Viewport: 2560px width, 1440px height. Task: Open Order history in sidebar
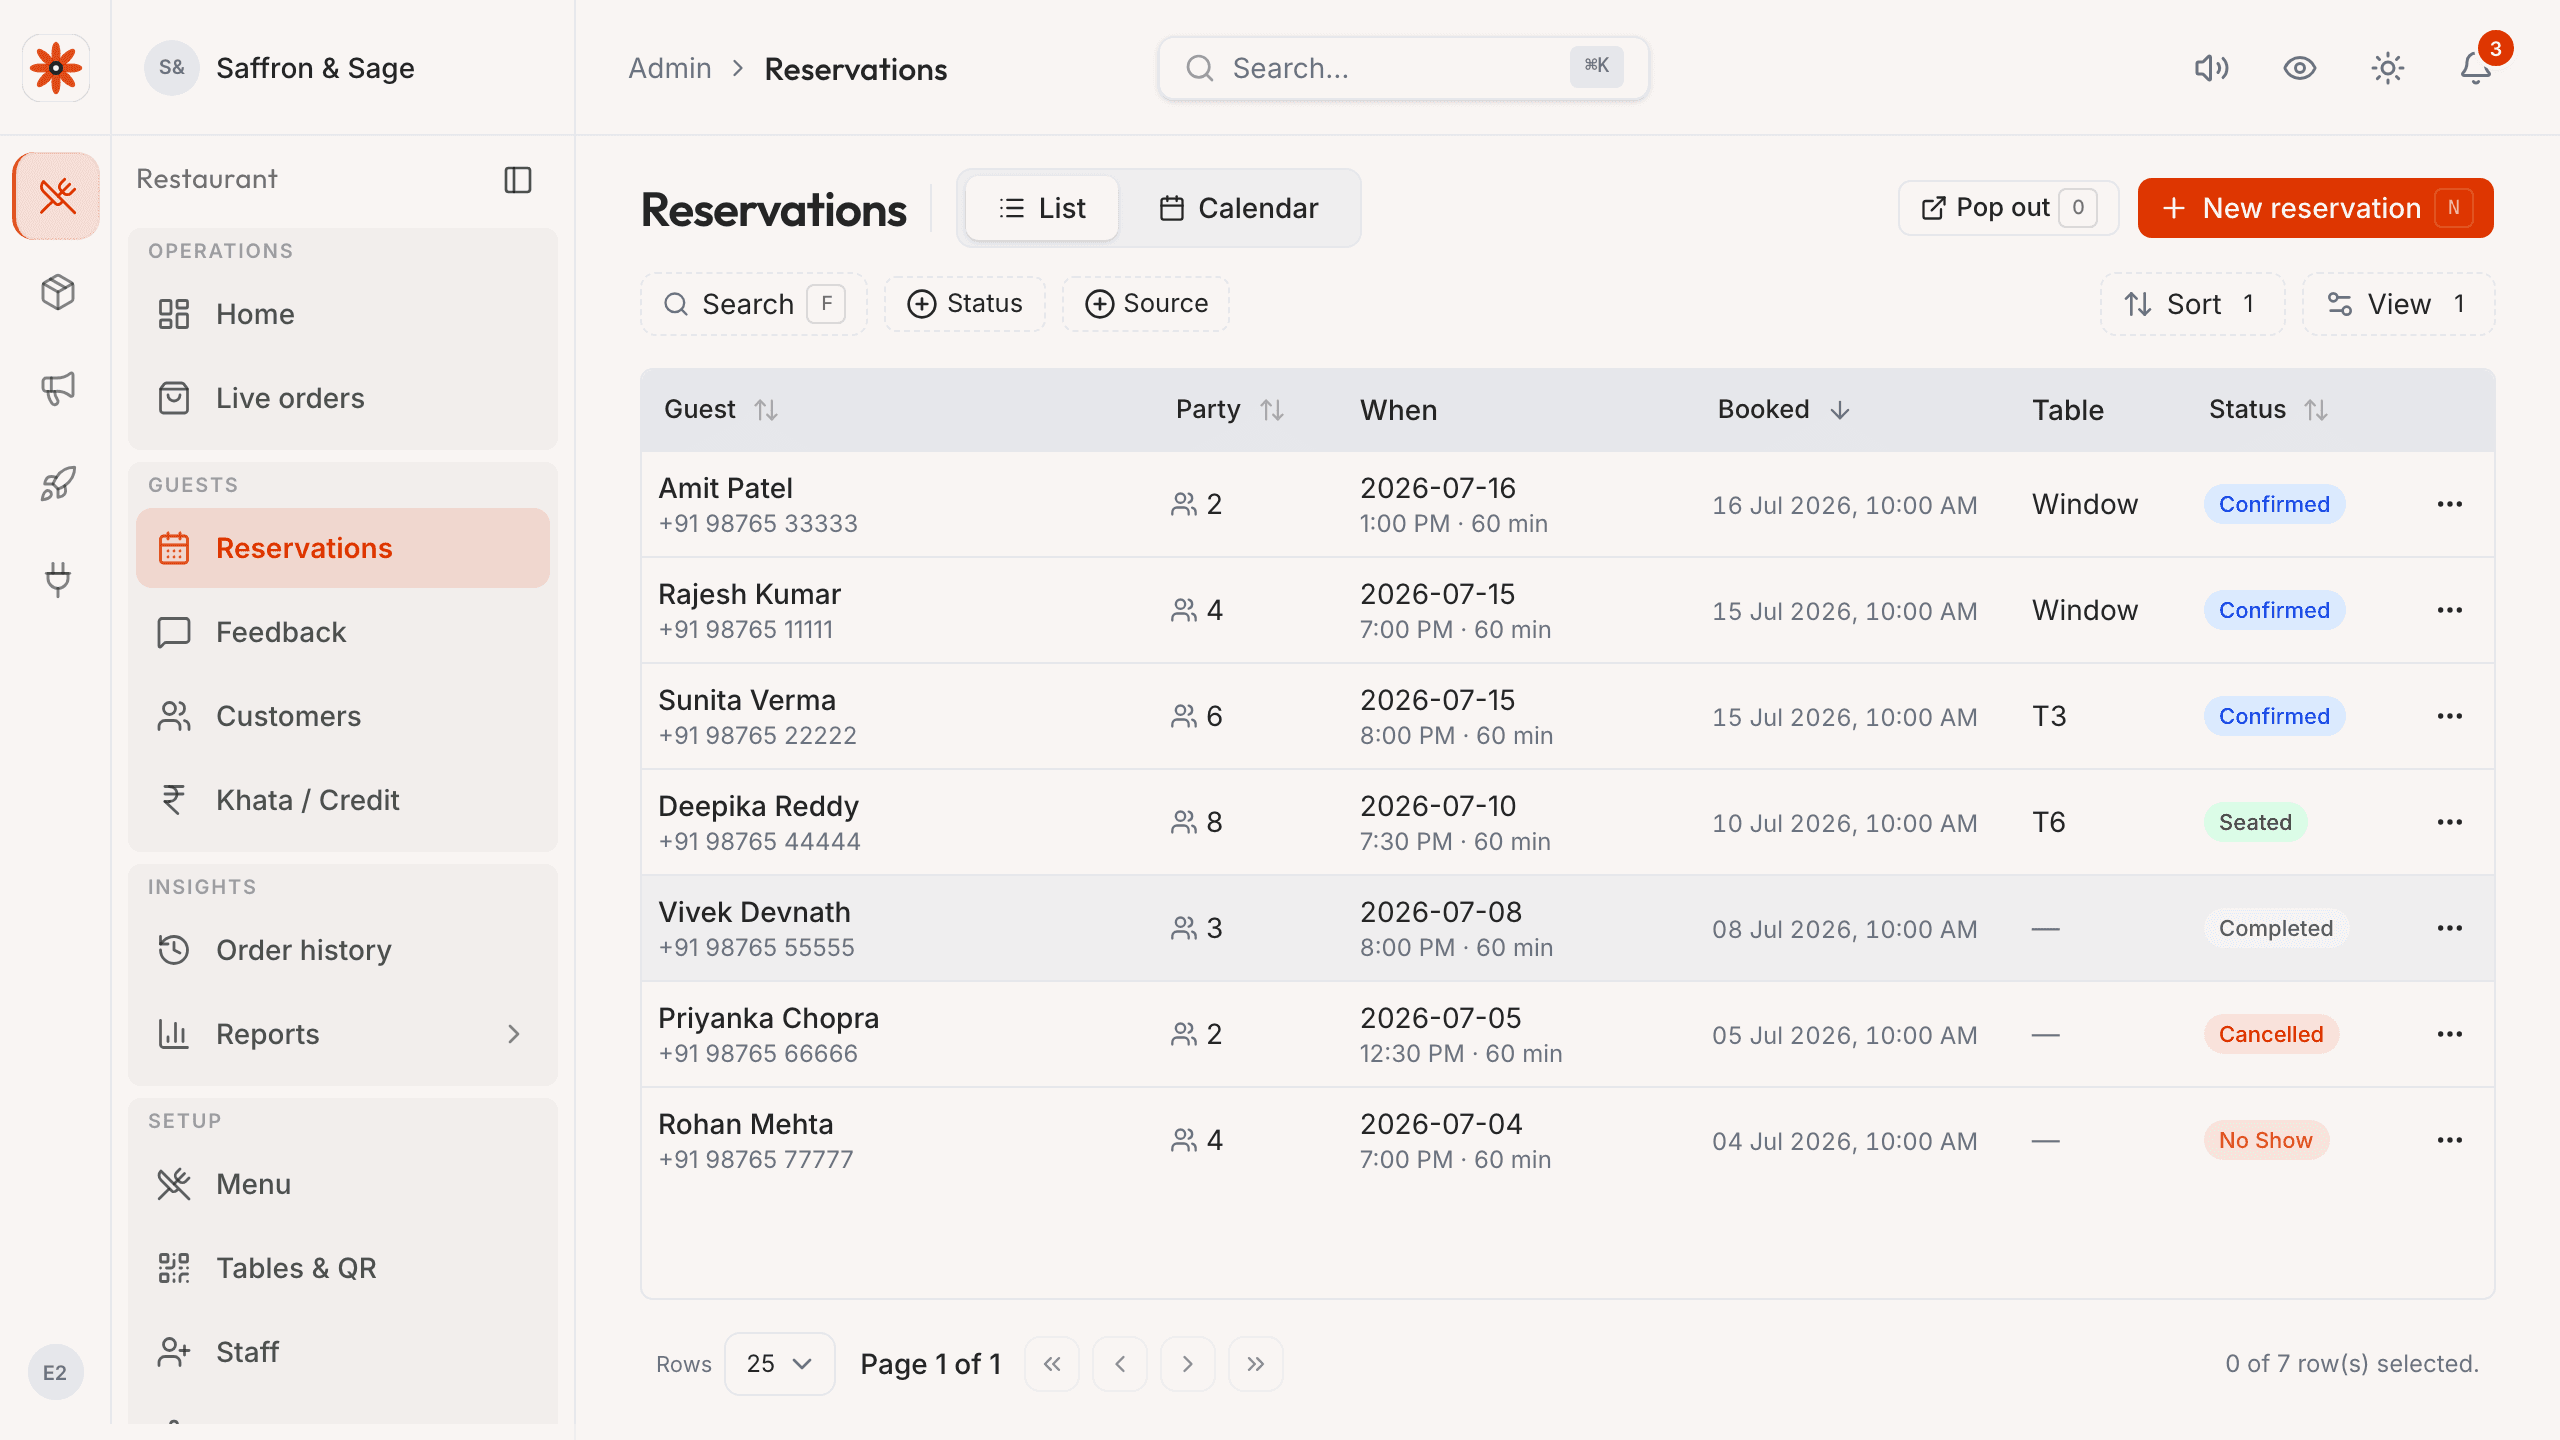coord(343,950)
